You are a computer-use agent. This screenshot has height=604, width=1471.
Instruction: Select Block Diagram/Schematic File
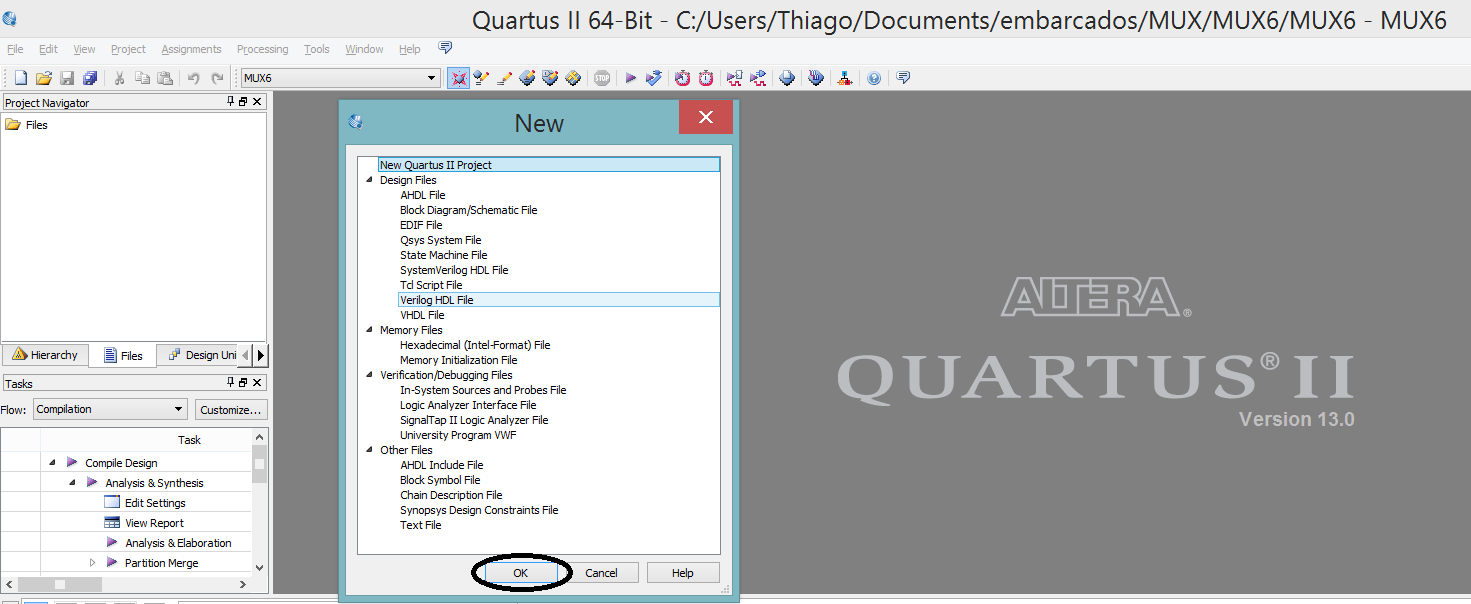[468, 210]
